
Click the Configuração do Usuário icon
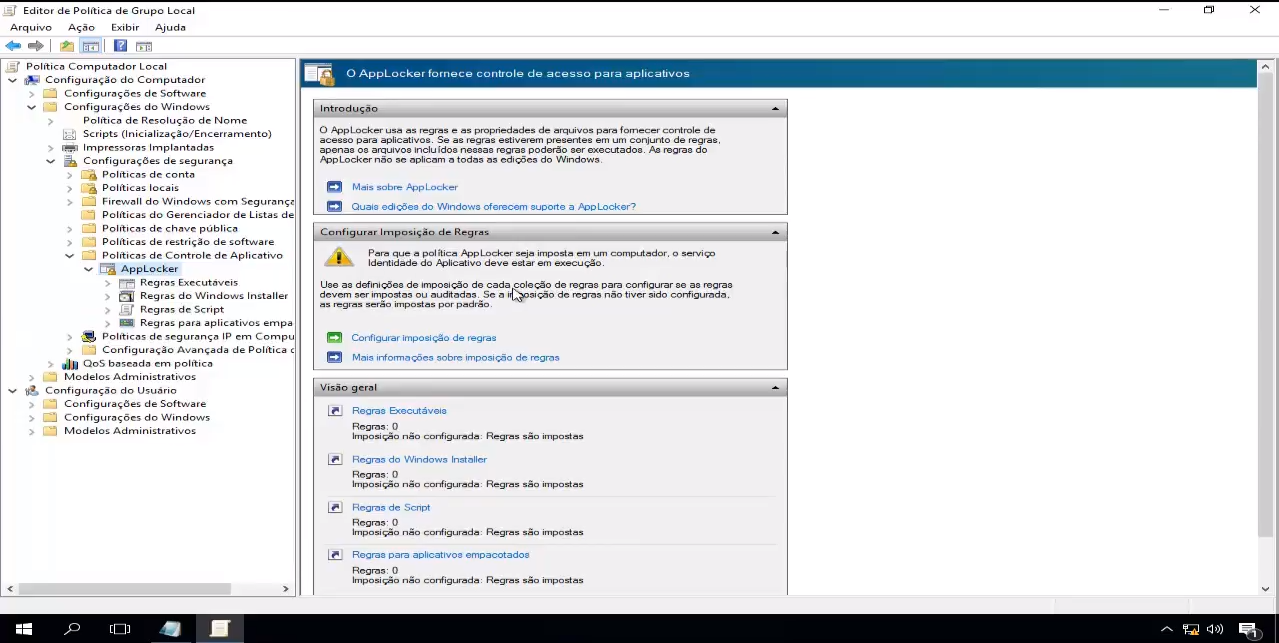[32, 391]
